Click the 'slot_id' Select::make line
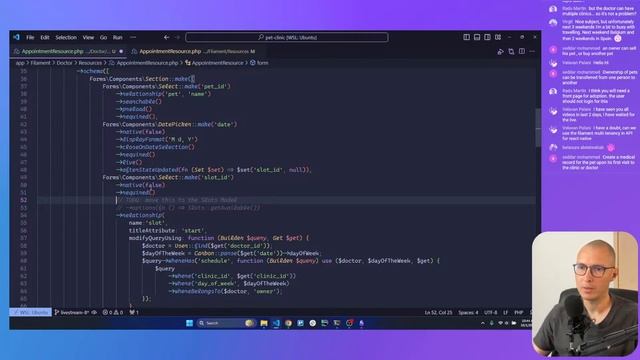 pos(168,178)
